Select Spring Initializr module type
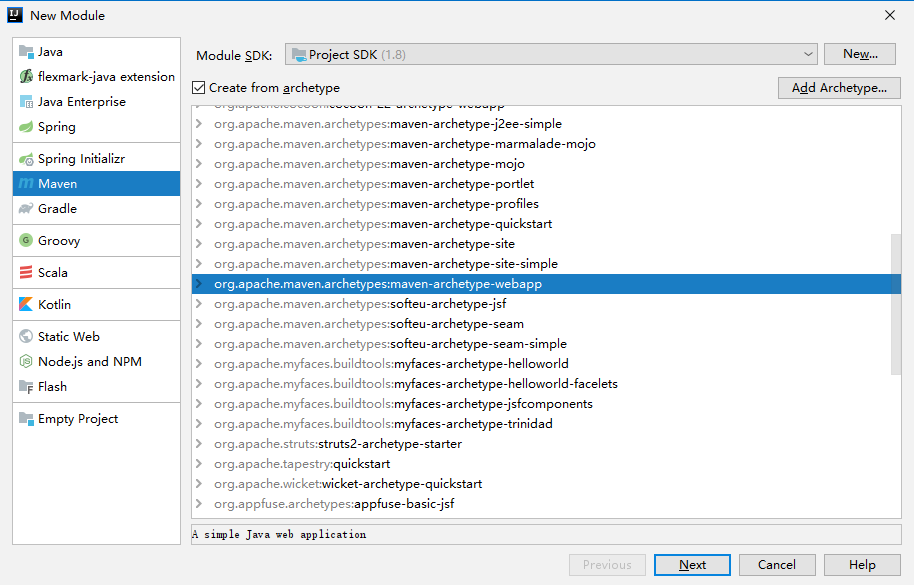This screenshot has height=585, width=914. click(x=96, y=158)
